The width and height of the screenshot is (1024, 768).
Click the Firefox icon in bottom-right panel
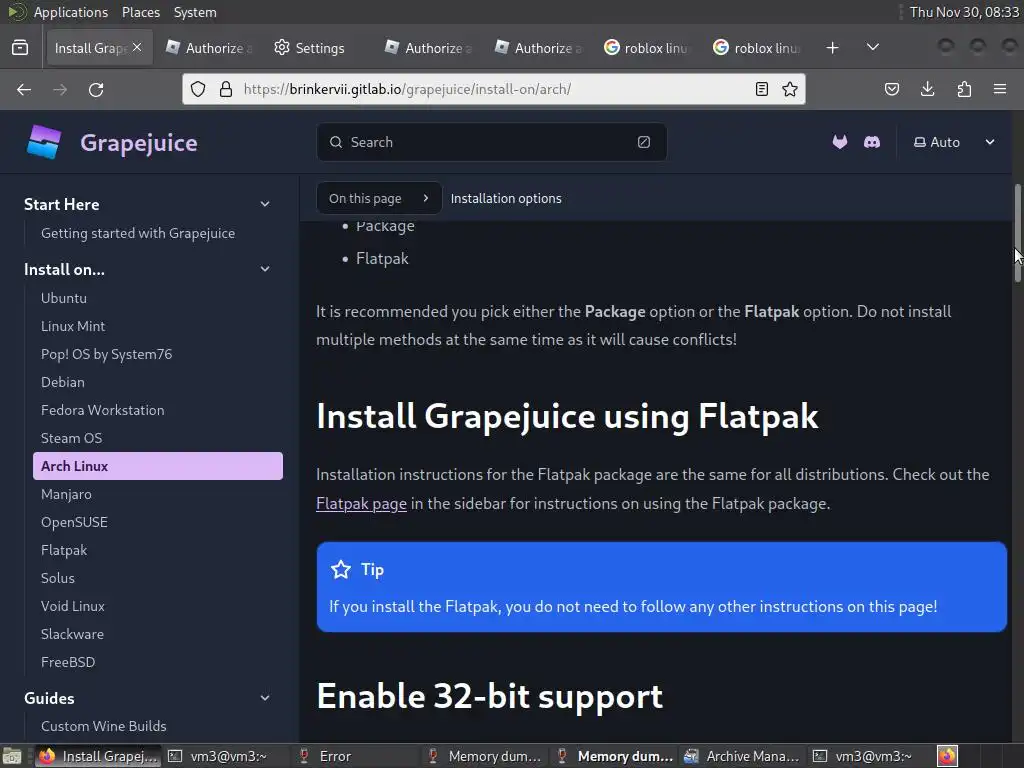(947, 756)
